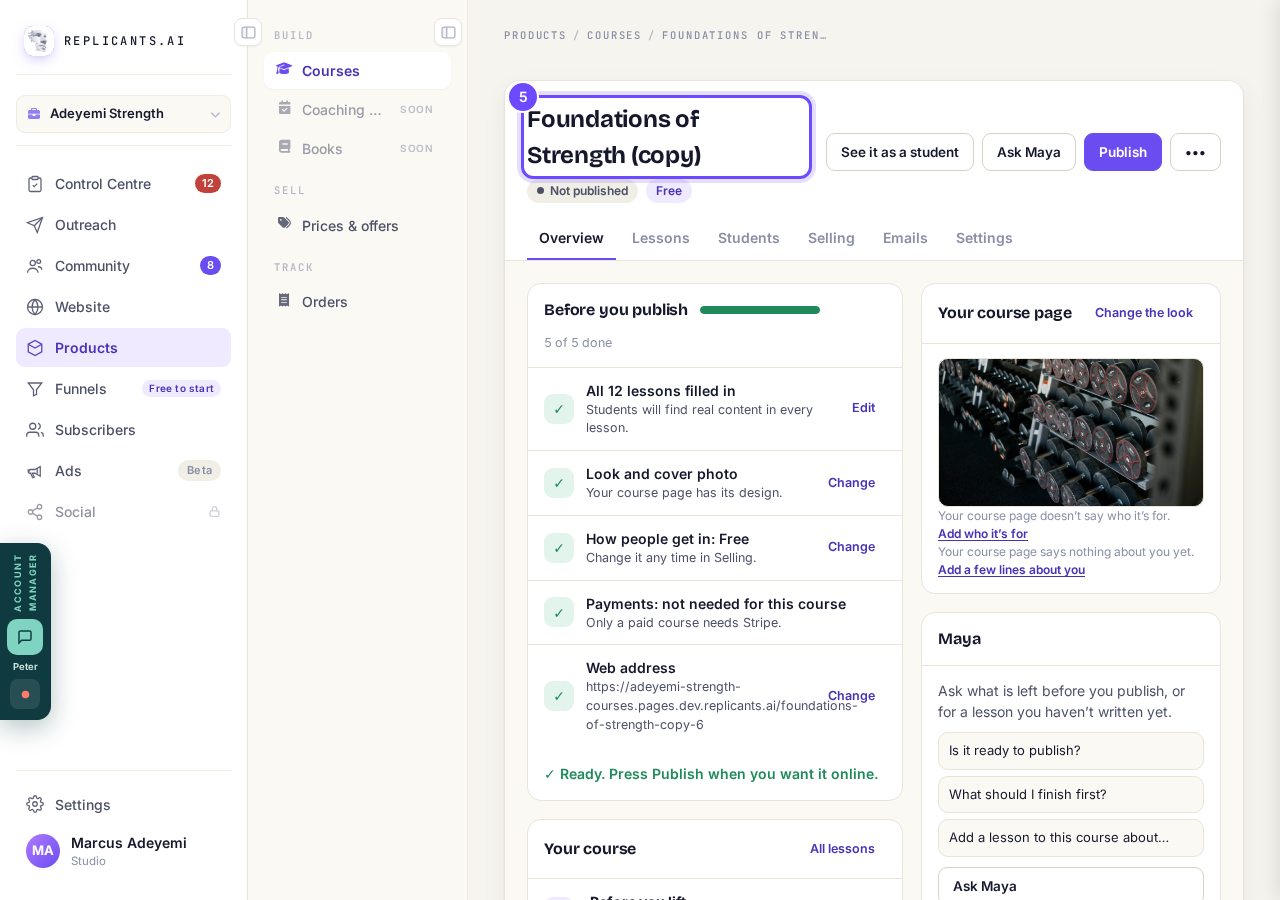Viewport: 1280px width, 900px height.
Task: Open the Selling tab
Action: (831, 238)
